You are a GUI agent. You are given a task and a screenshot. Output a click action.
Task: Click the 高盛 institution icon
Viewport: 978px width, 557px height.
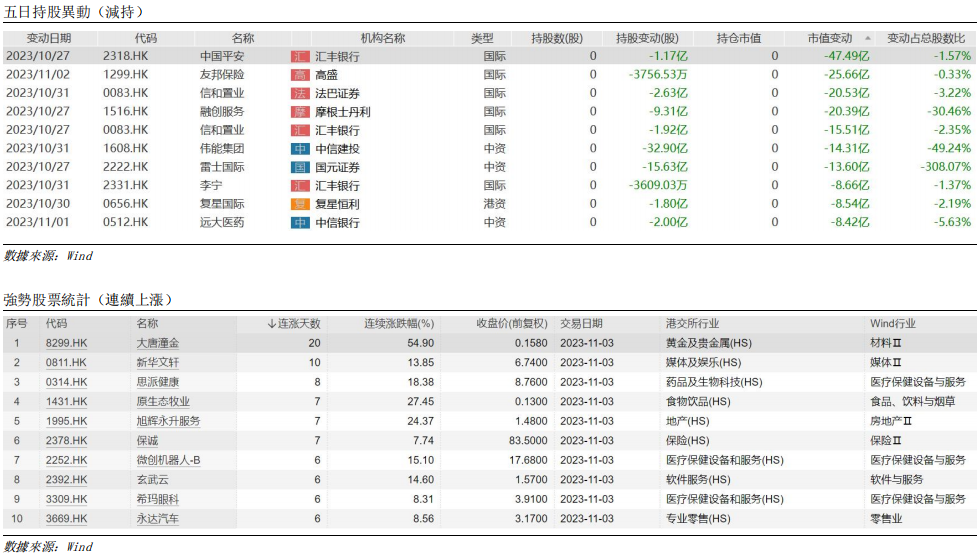point(300,75)
